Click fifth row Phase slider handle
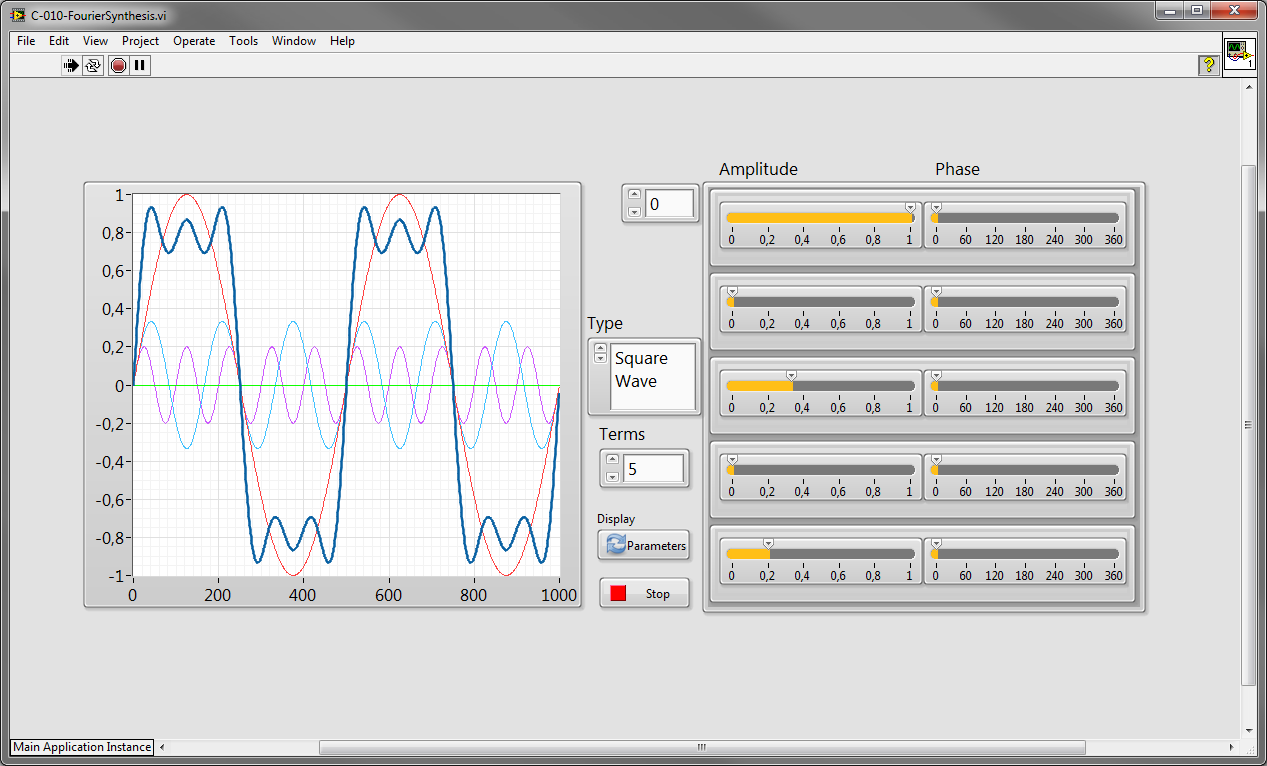The image size is (1267, 766). pos(936,543)
